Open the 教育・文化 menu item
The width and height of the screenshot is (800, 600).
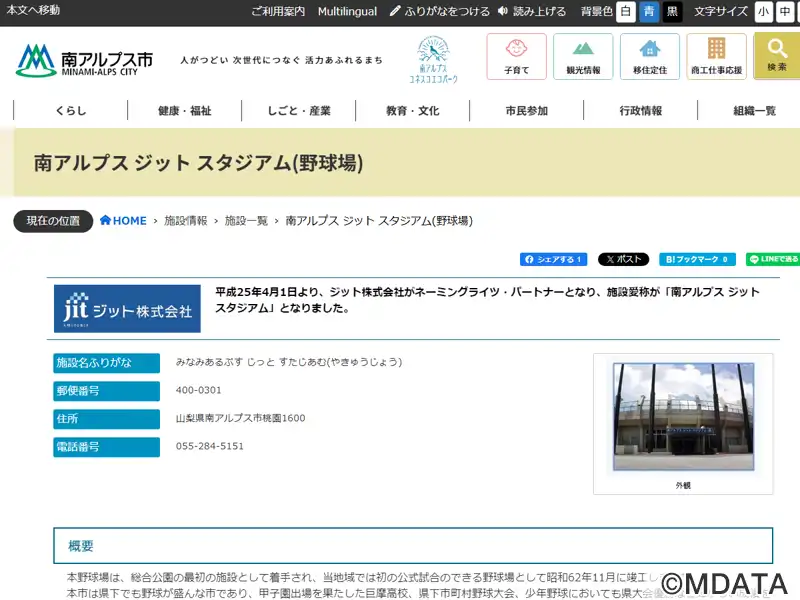[413, 111]
